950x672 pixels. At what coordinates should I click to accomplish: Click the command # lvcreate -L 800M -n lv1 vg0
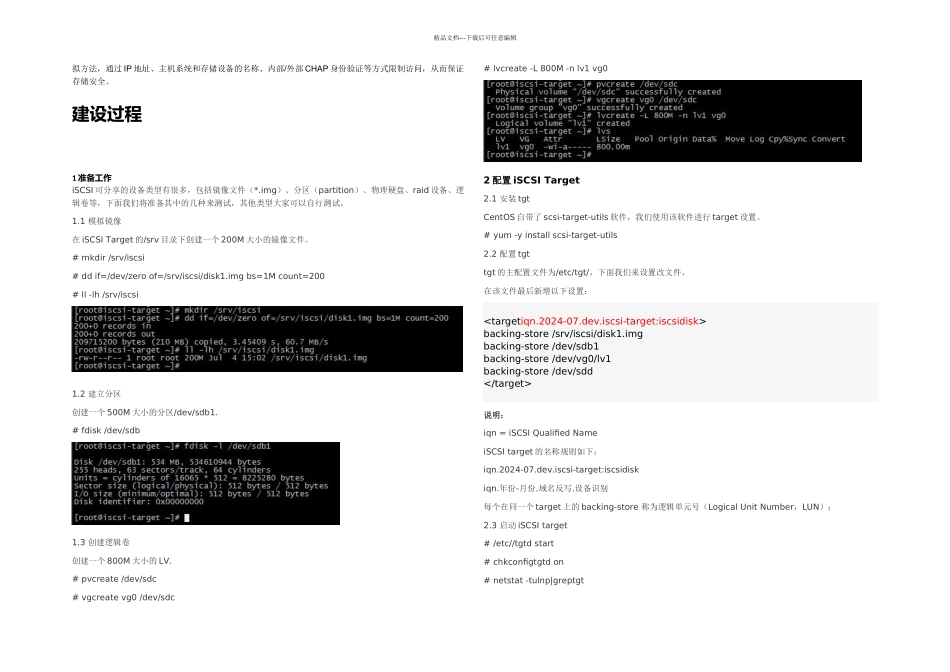pos(545,68)
